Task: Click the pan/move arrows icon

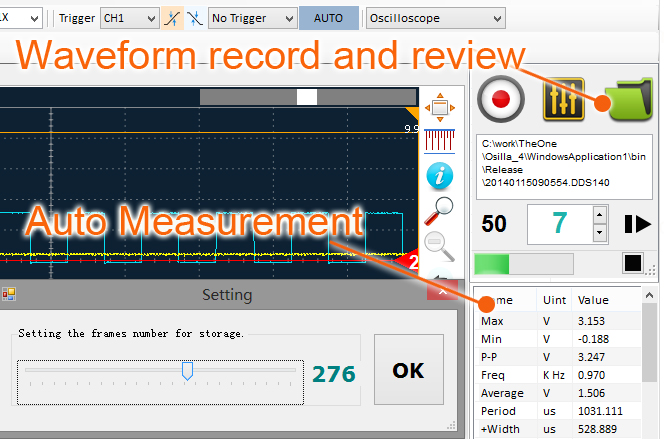Action: [439, 106]
